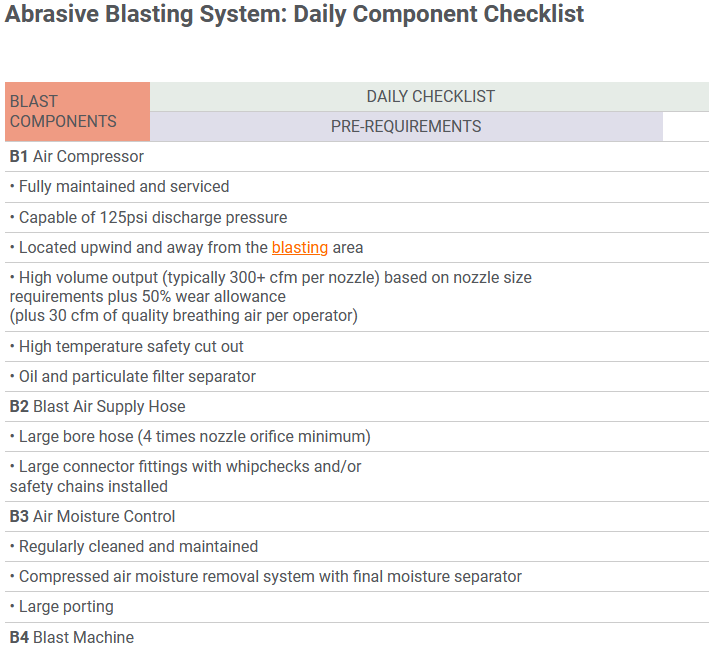Click the "Large bore hose" checklist item

pos(190,436)
